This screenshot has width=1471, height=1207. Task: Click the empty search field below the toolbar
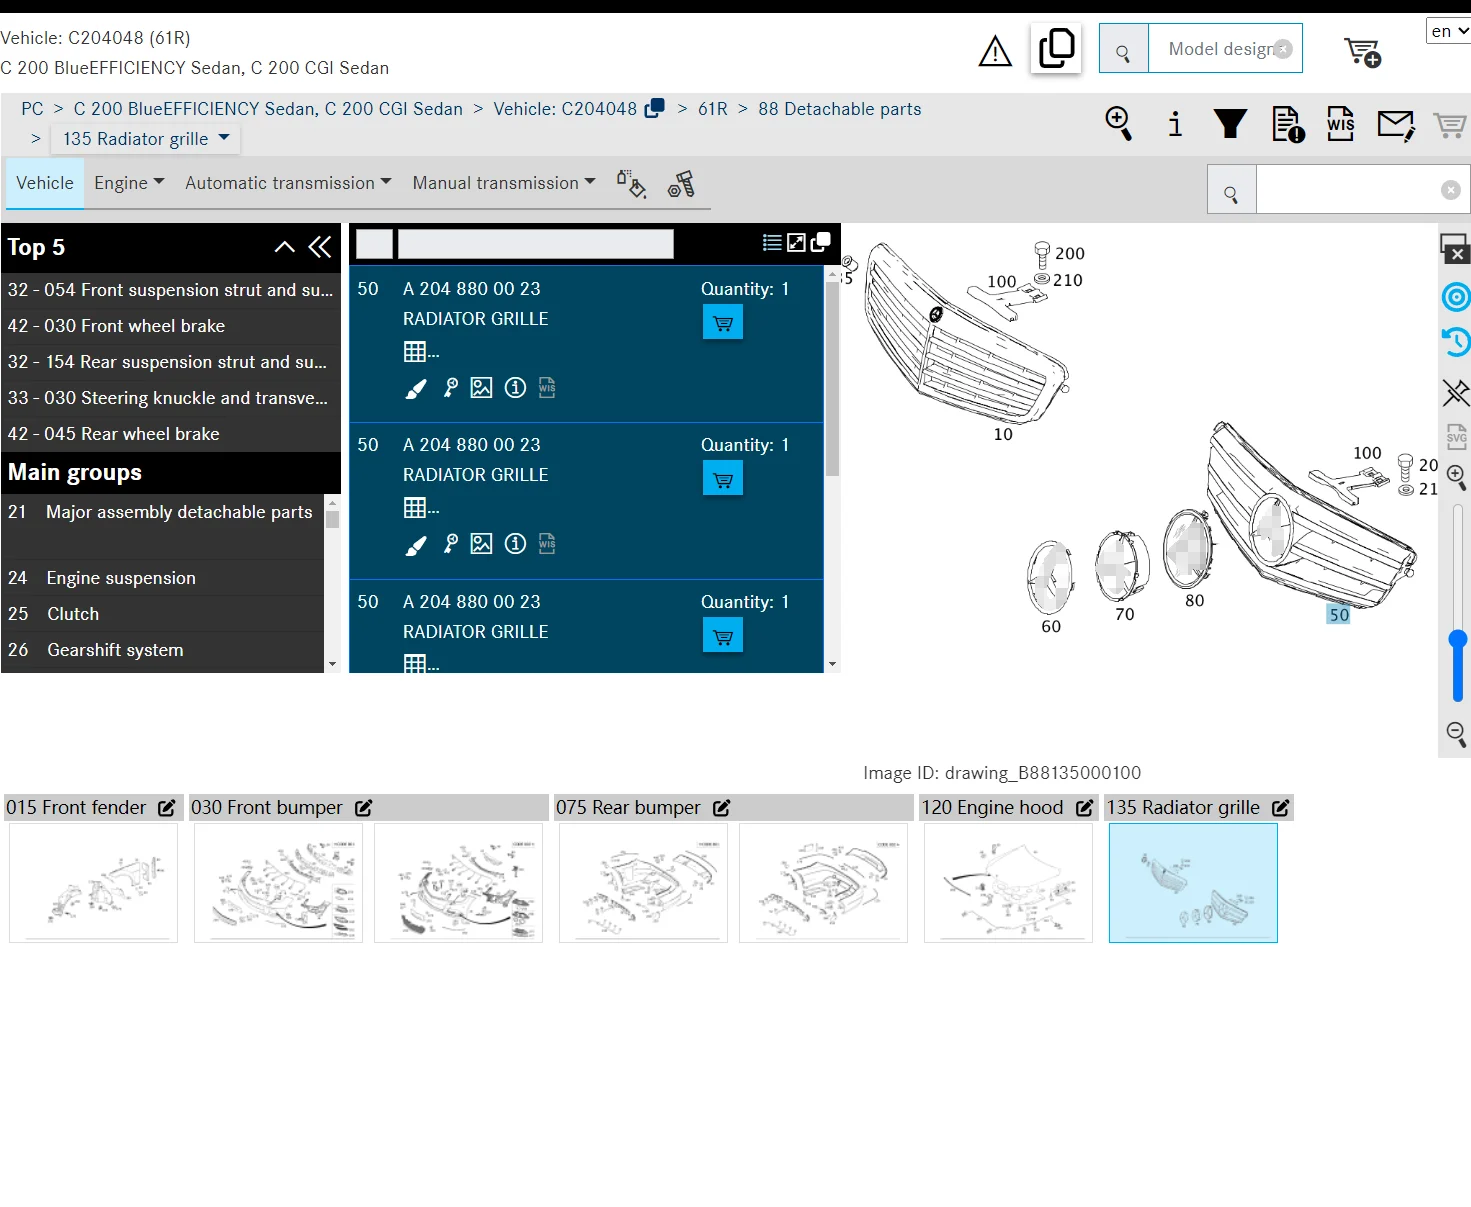click(1362, 190)
